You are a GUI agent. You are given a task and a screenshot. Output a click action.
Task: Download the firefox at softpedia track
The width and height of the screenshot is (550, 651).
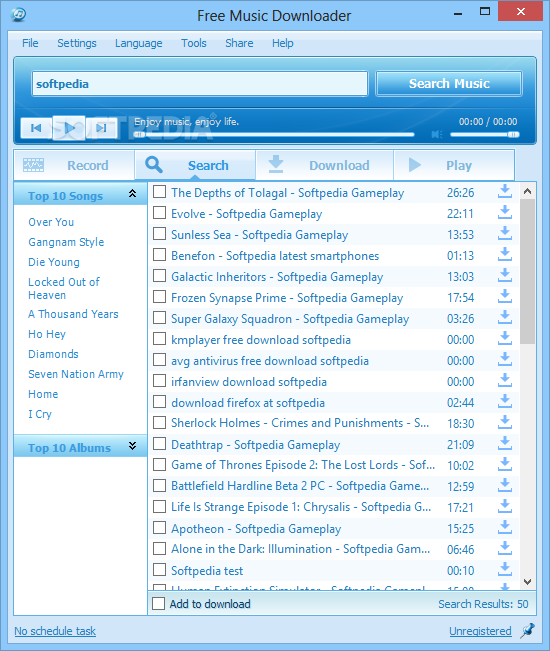coord(505,402)
